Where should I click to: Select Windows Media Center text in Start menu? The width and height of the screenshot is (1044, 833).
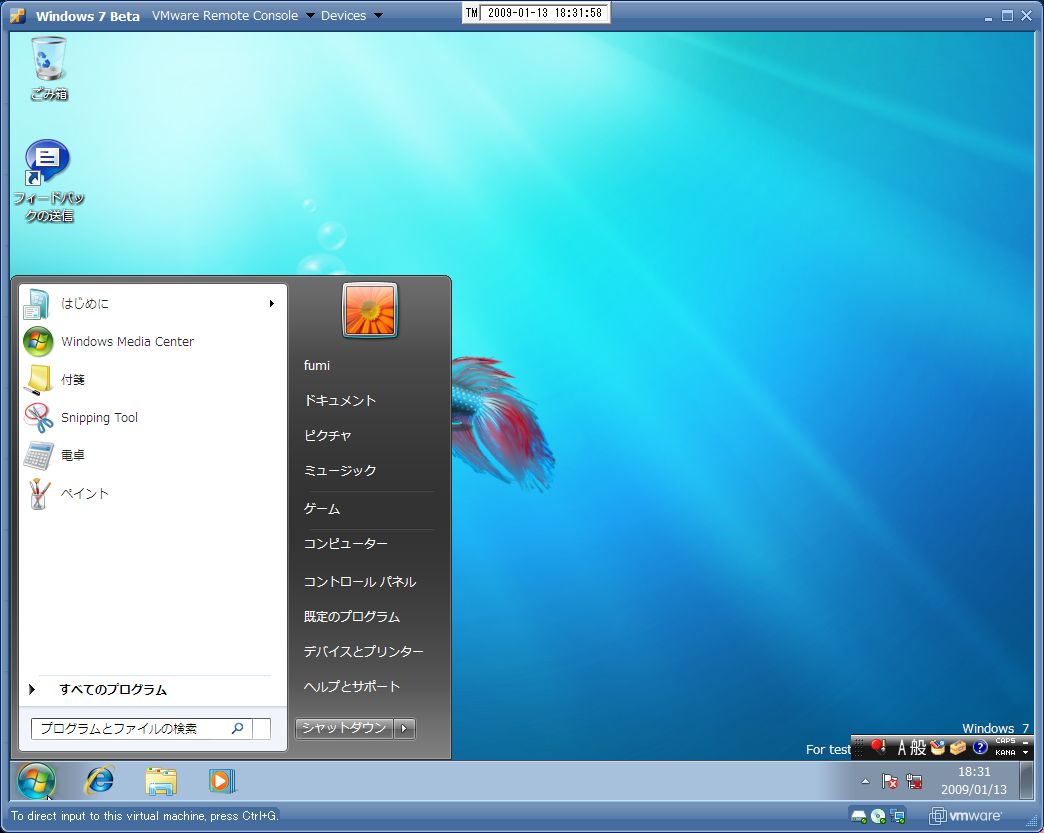click(x=127, y=342)
